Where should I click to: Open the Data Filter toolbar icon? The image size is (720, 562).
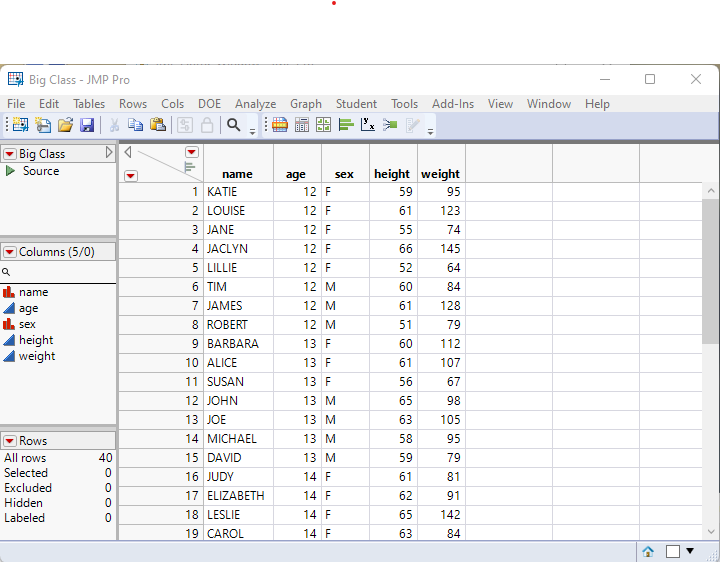tap(185, 125)
